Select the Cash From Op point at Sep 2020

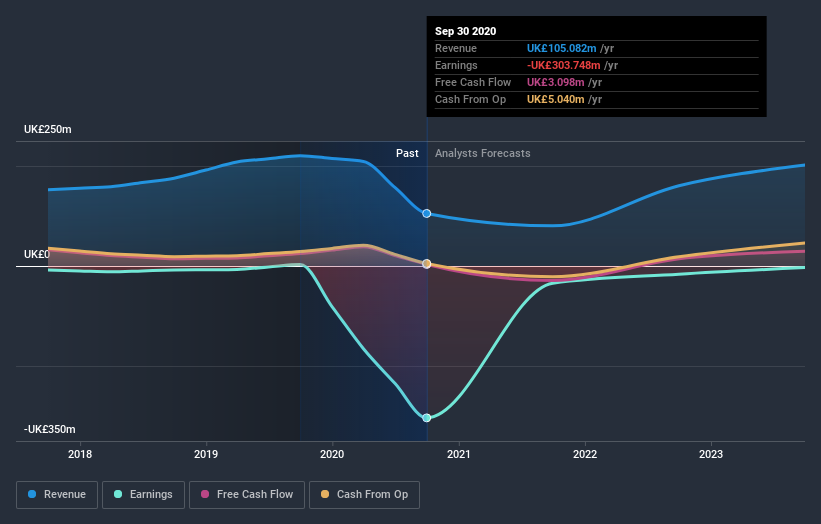point(427,264)
